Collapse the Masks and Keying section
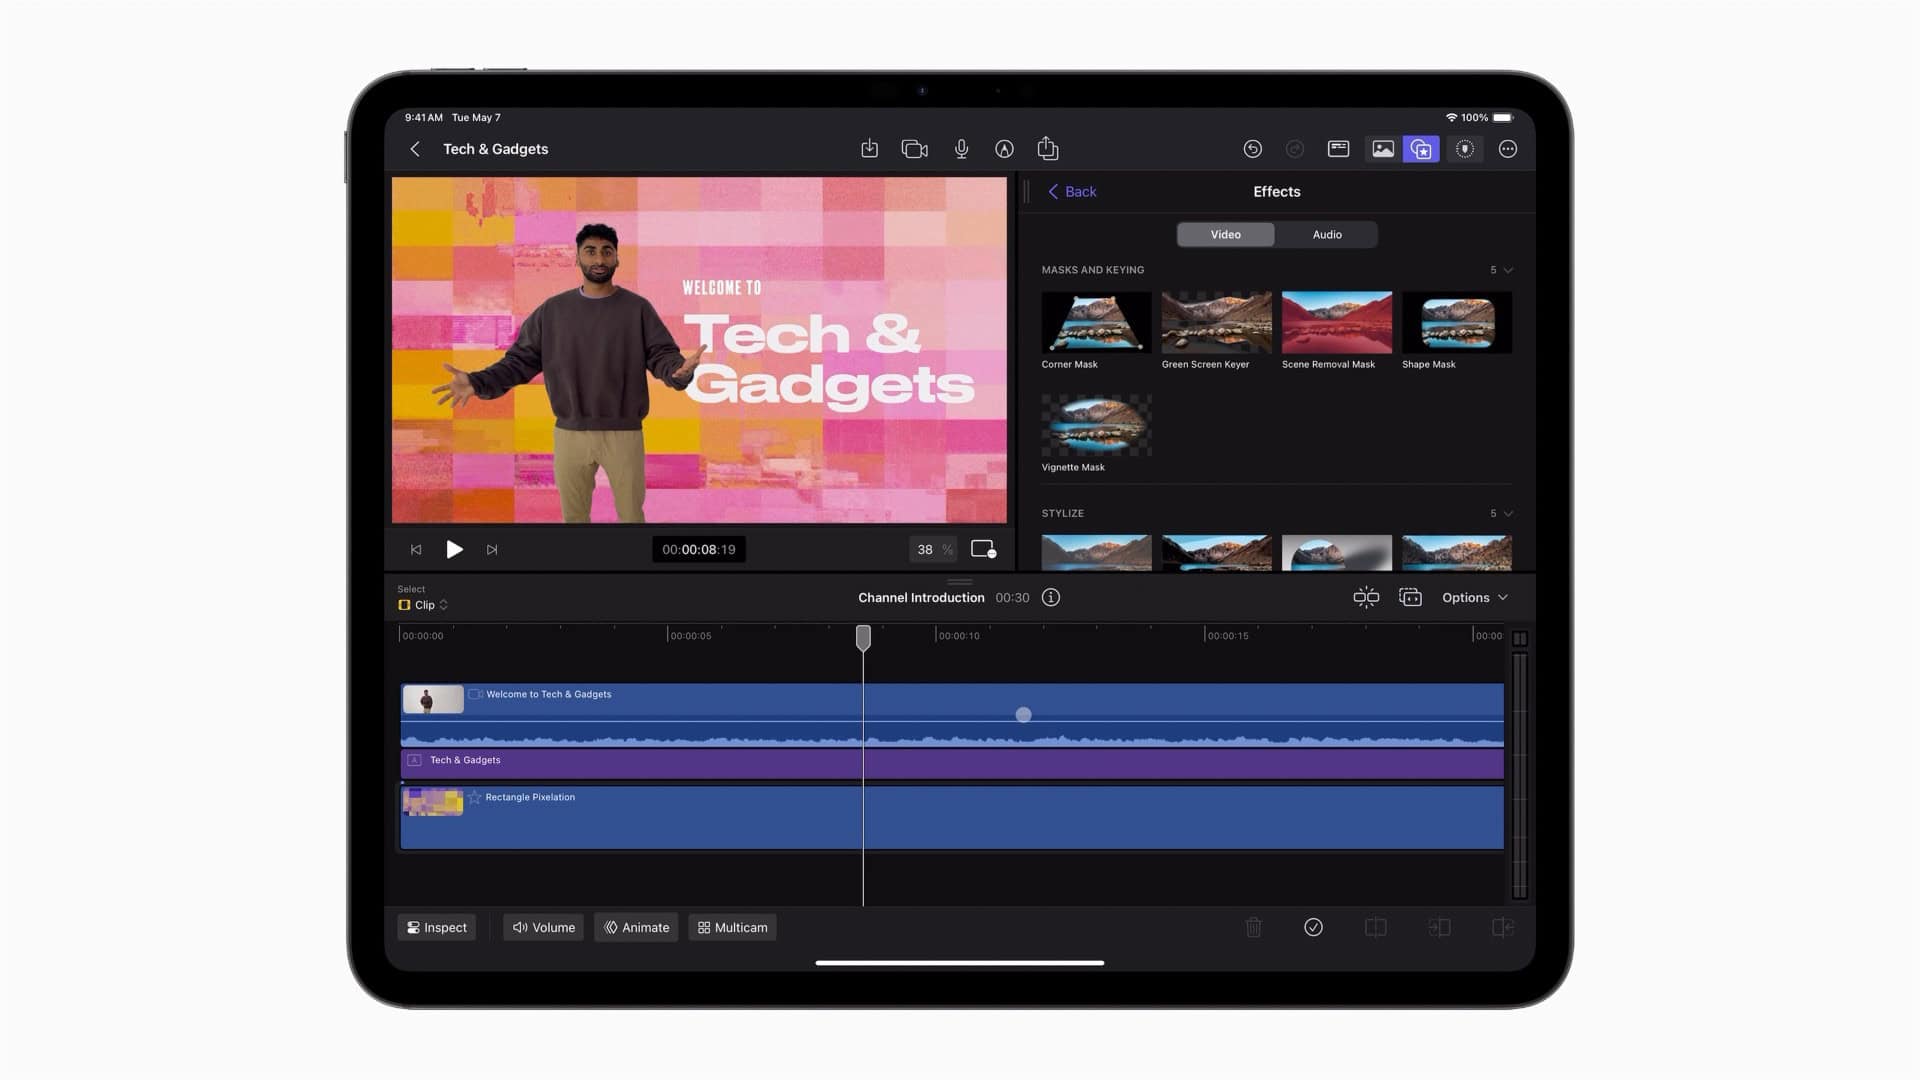 1508,270
